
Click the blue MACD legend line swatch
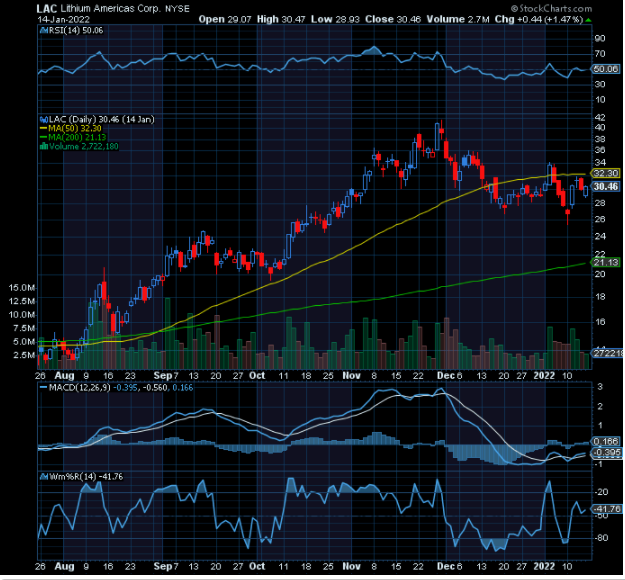click(43, 387)
